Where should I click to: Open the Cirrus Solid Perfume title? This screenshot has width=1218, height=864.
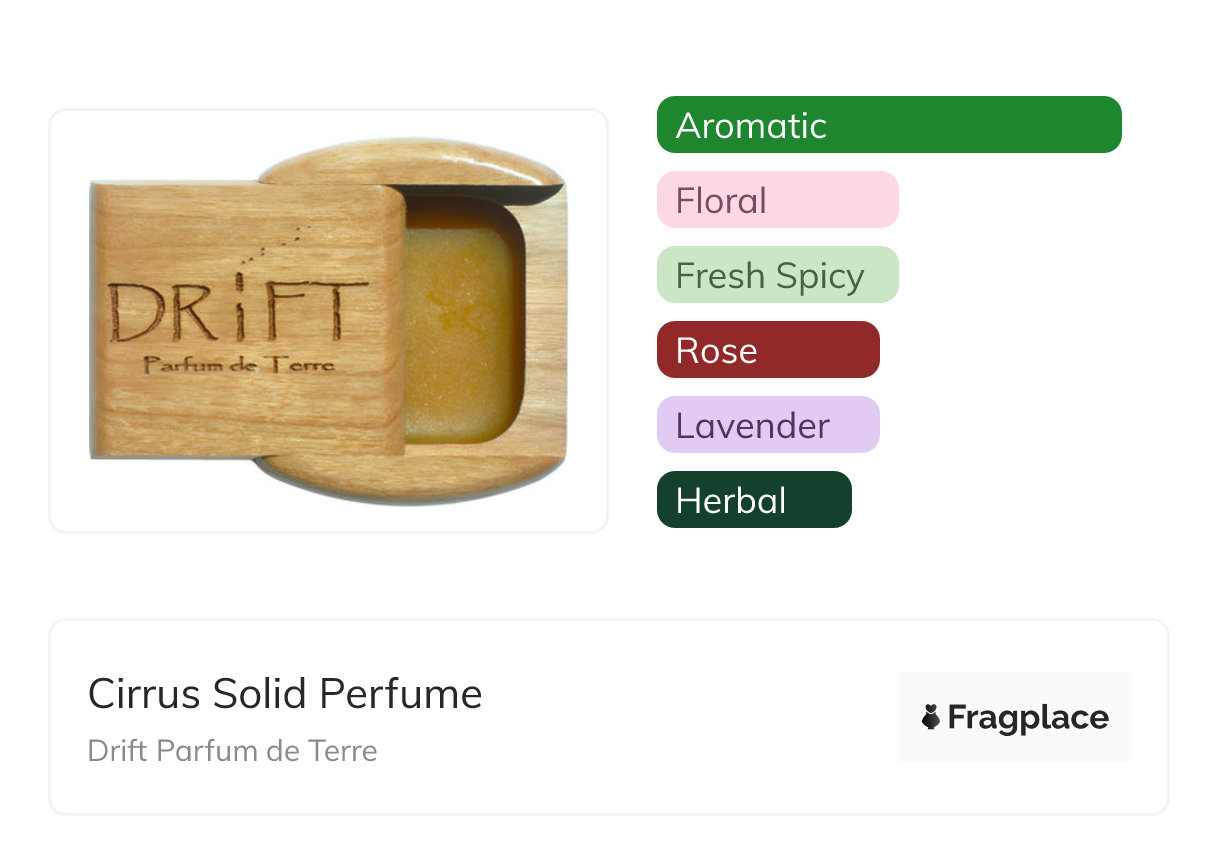pos(285,693)
